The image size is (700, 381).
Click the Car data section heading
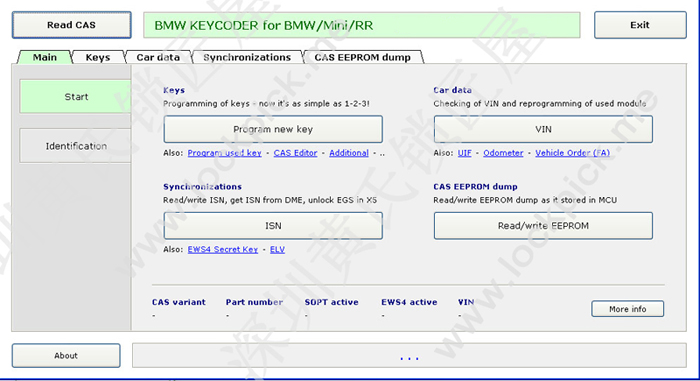(x=452, y=90)
